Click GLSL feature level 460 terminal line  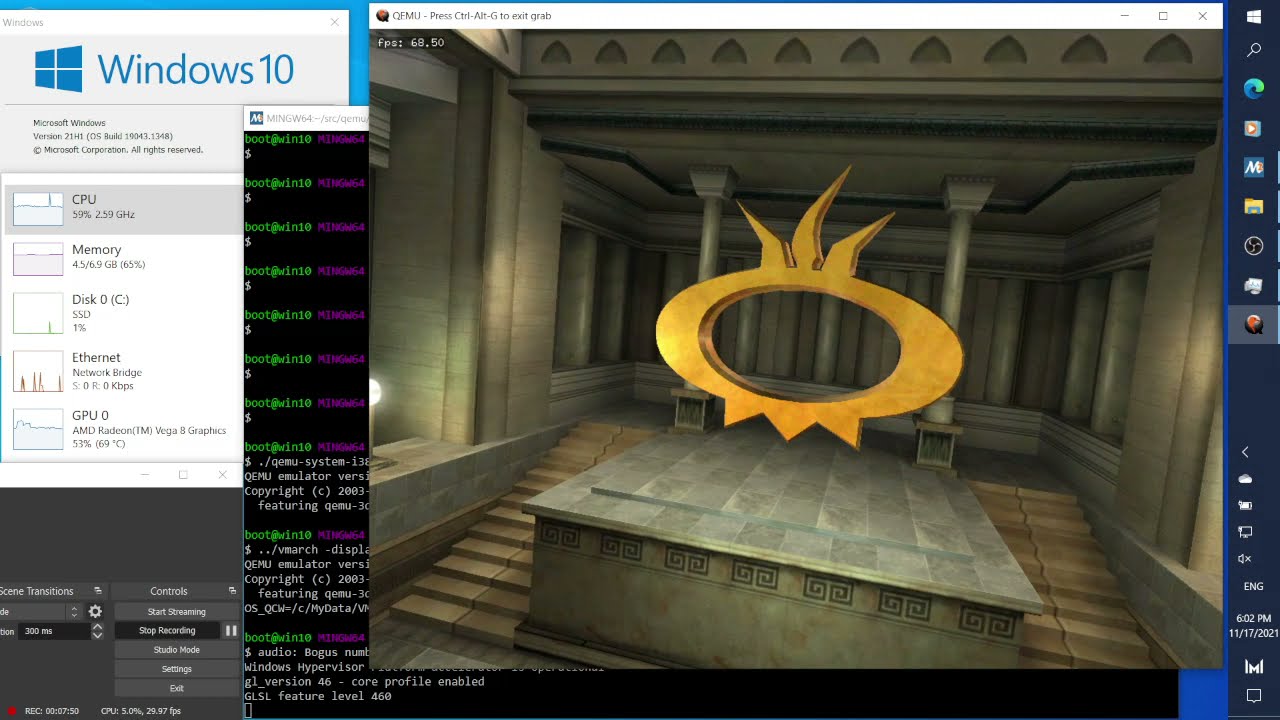(318, 696)
